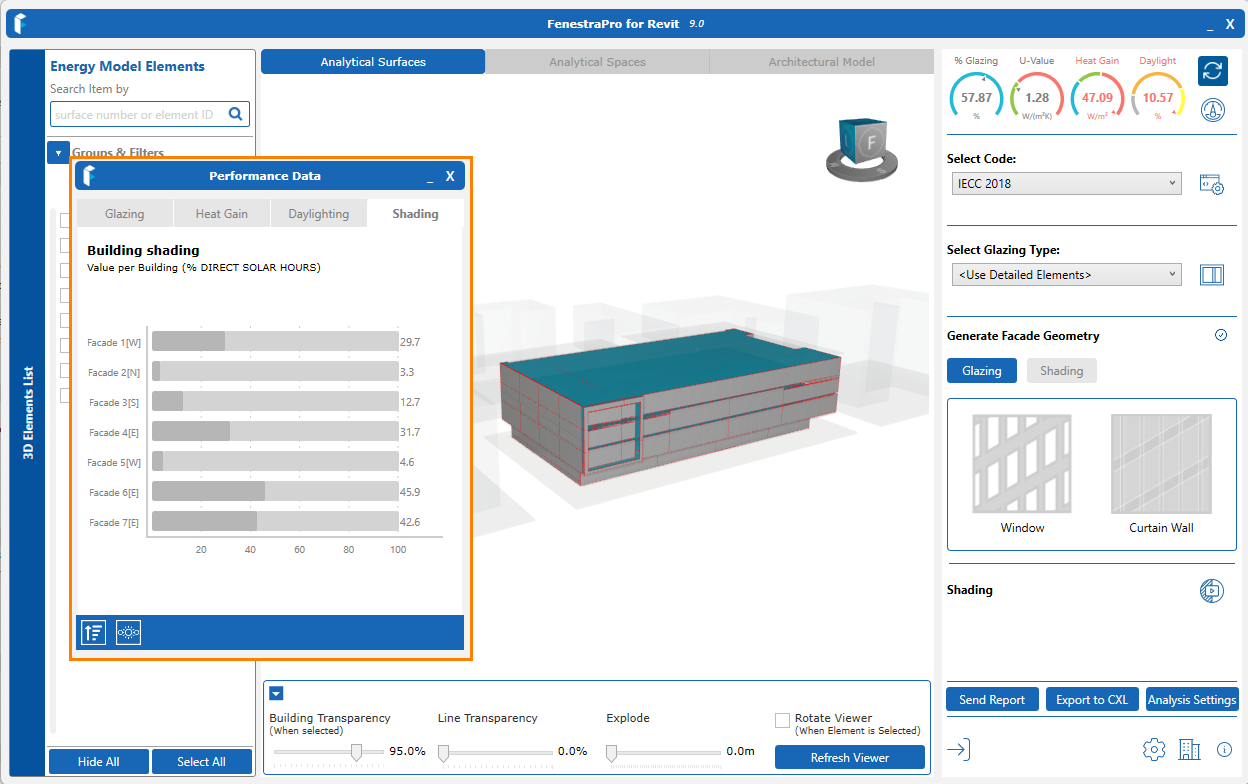Screen dimensions: 1248x784
Task: Open the info icon at bottom right
Action: [x=1224, y=749]
